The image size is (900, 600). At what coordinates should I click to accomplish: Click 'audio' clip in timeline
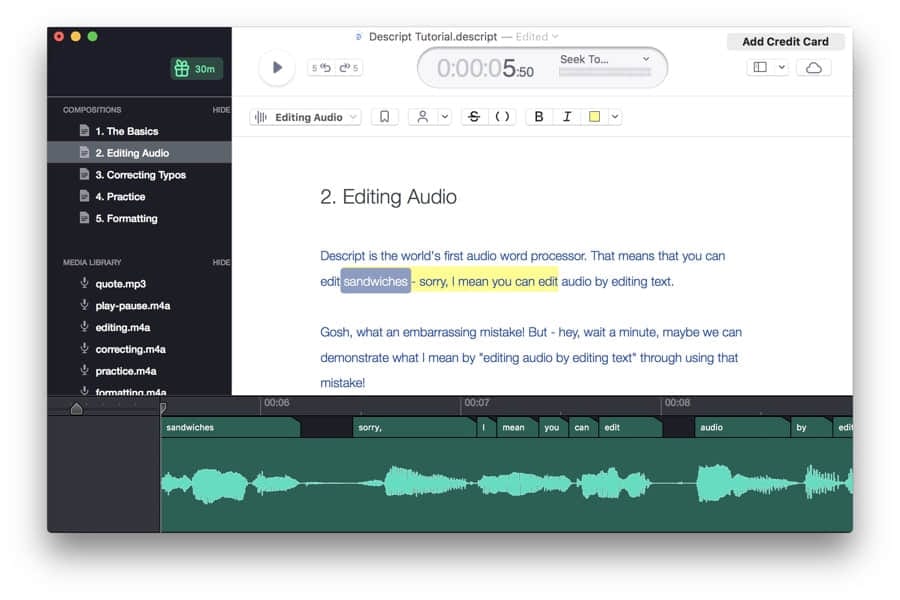point(743,428)
